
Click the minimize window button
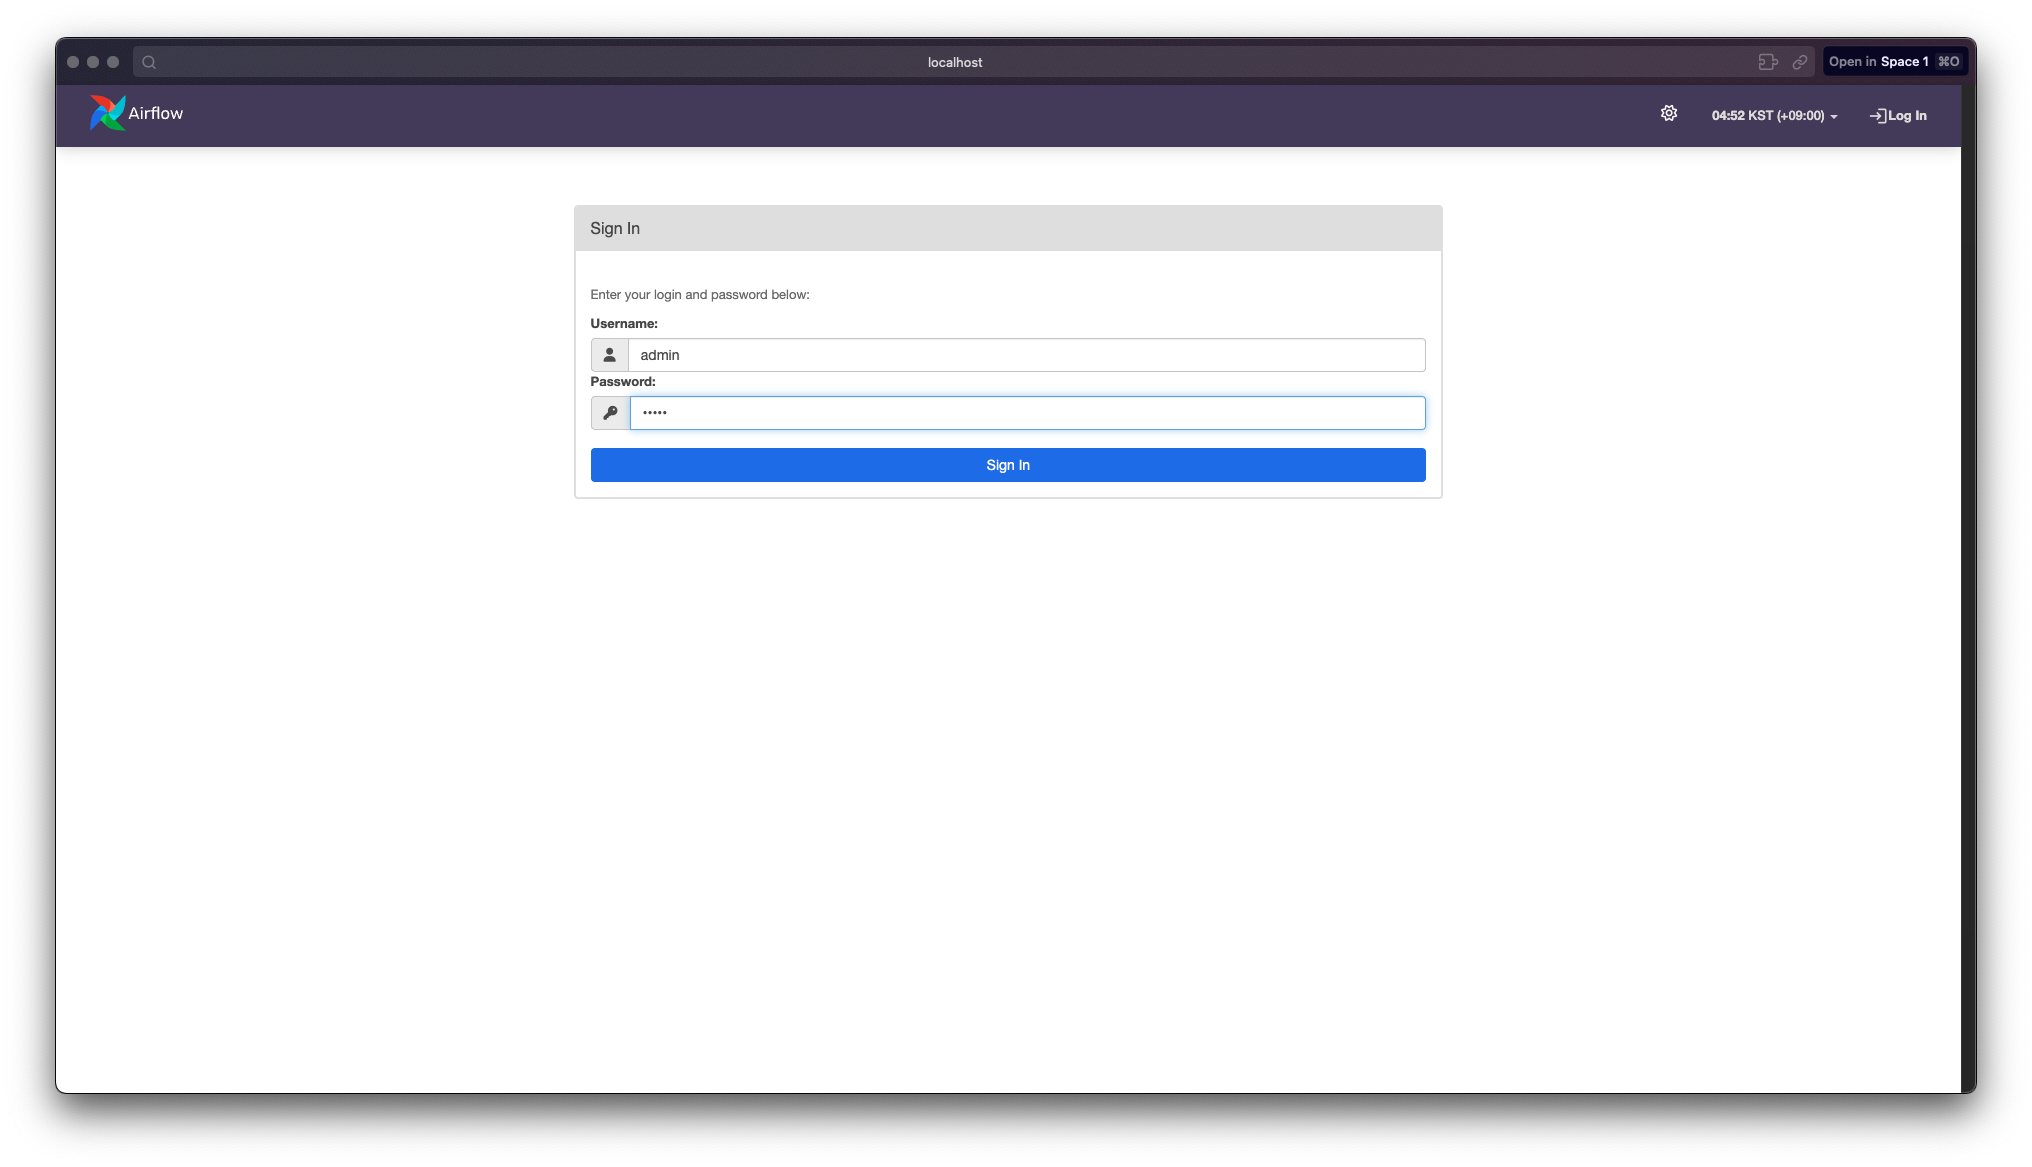coord(93,62)
